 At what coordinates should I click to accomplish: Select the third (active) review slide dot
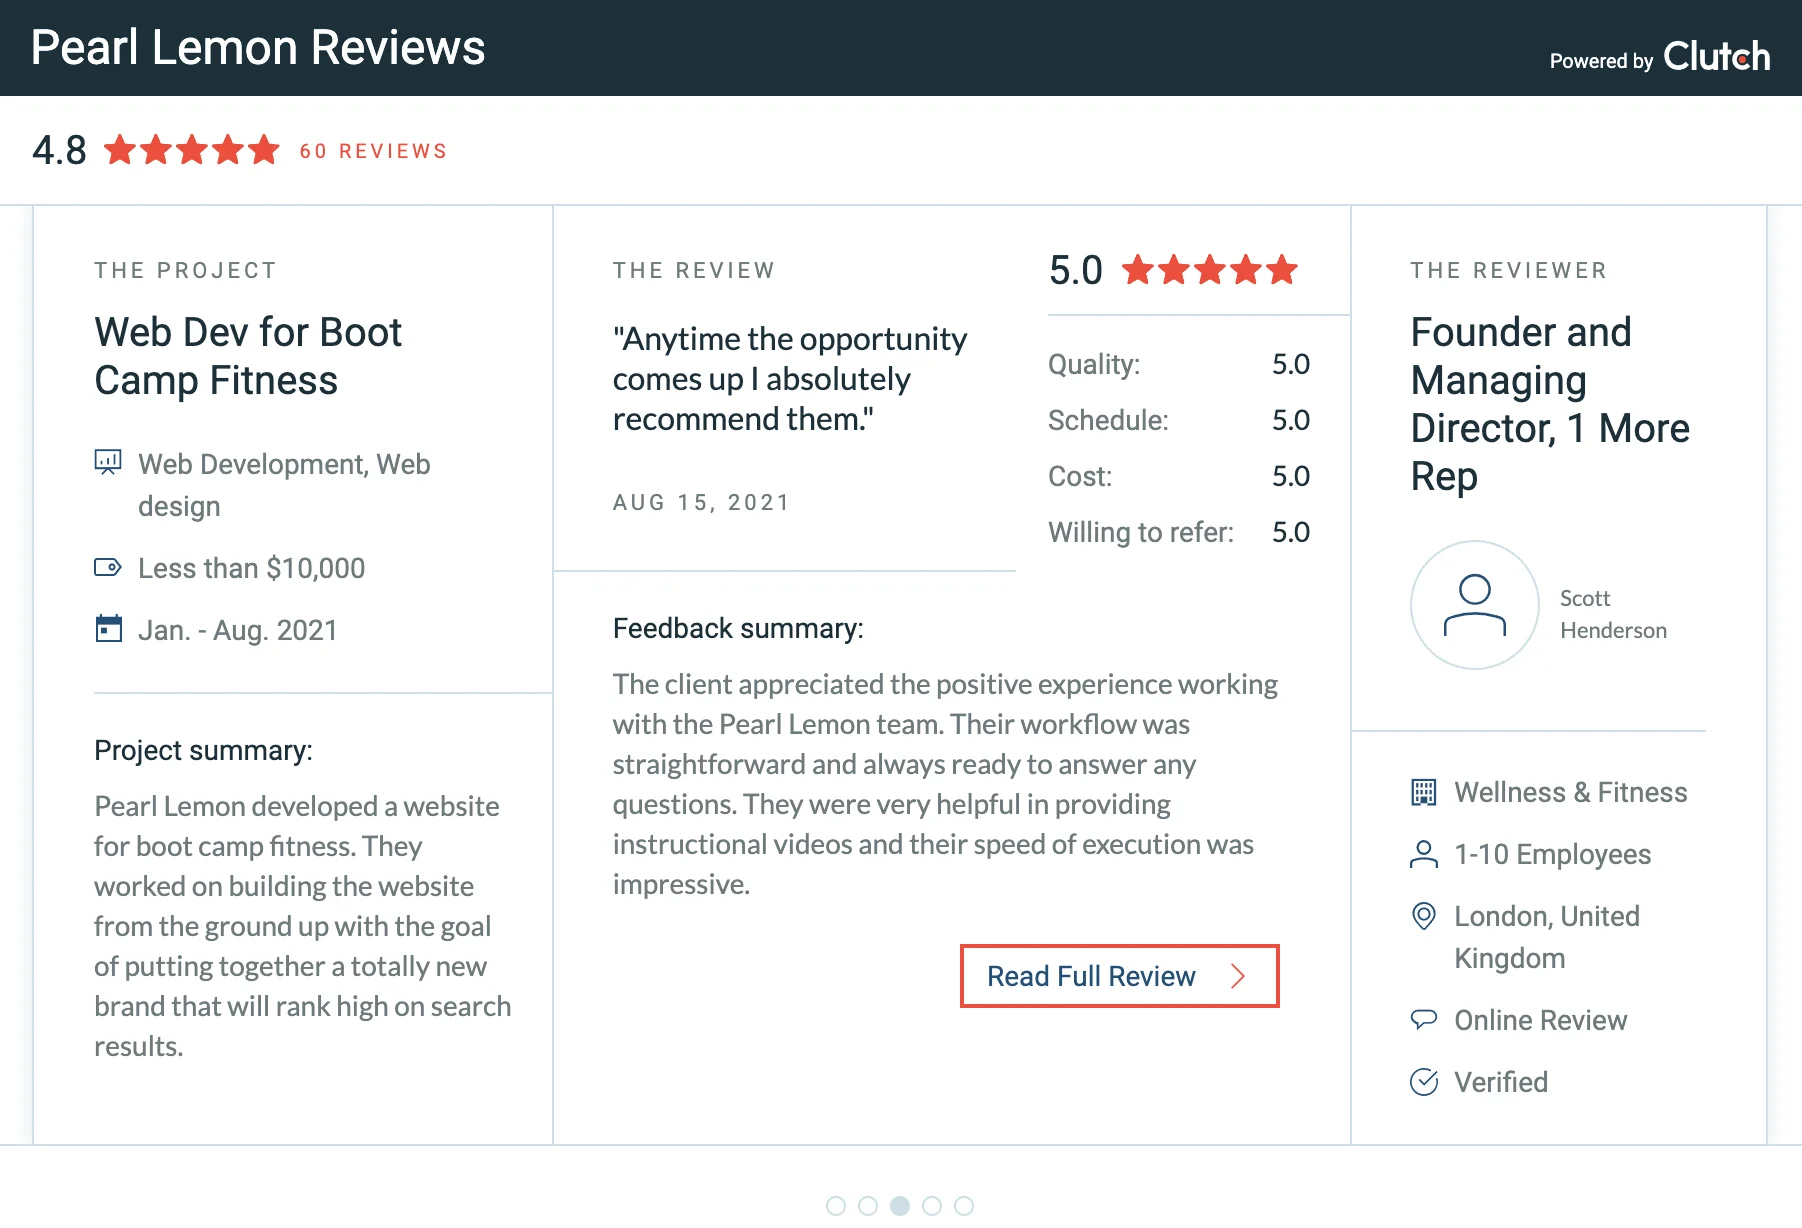900,1206
